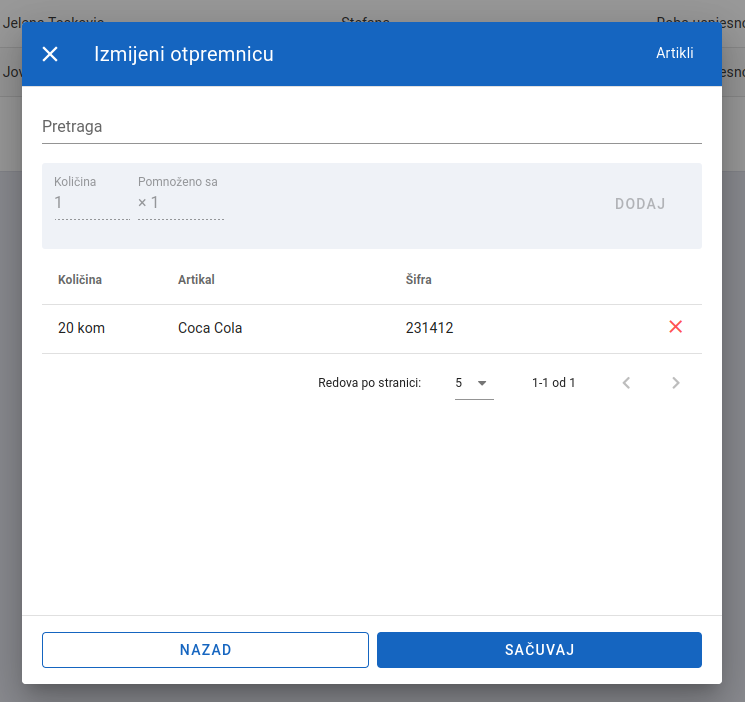Go to the previous page of rows
The height and width of the screenshot is (702, 745).
pyautogui.click(x=626, y=383)
